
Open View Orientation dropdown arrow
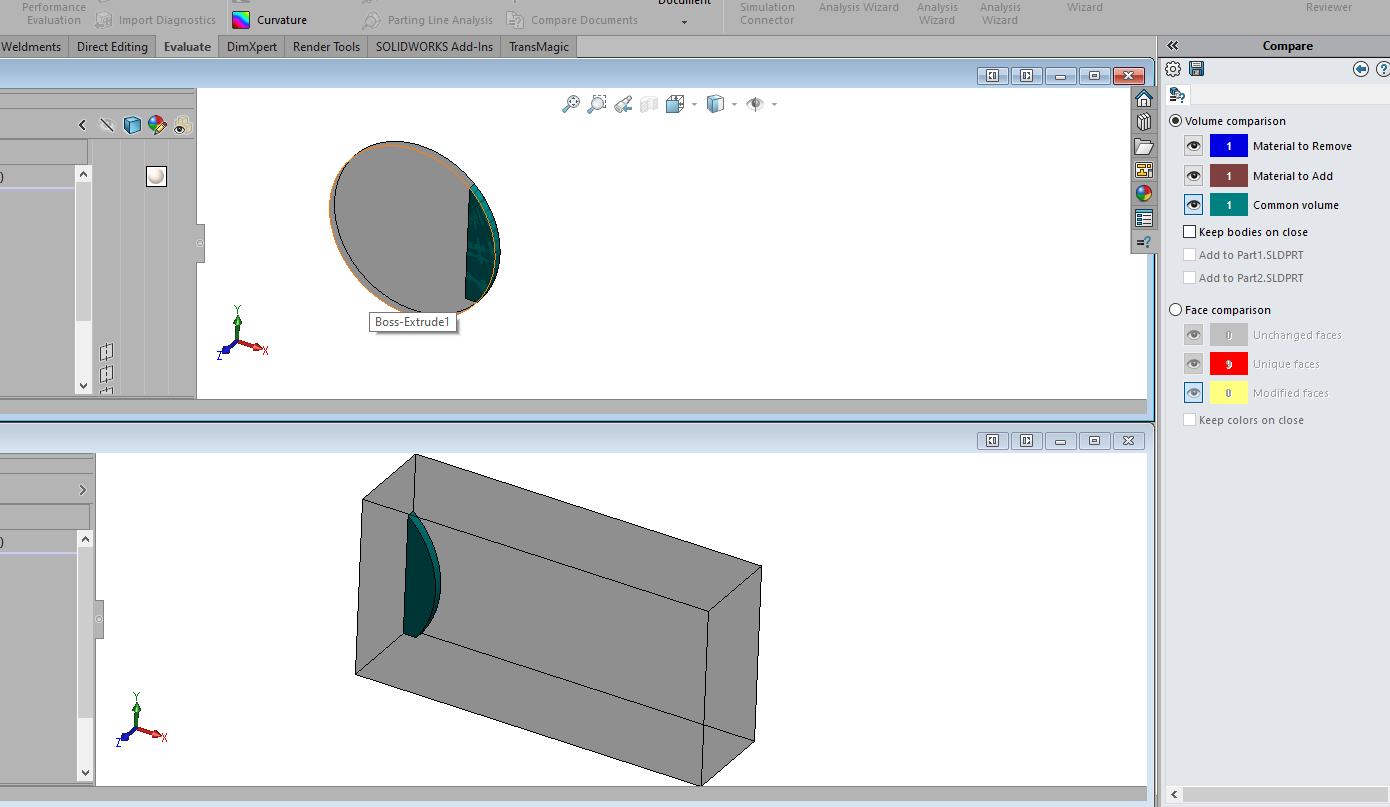pos(694,104)
